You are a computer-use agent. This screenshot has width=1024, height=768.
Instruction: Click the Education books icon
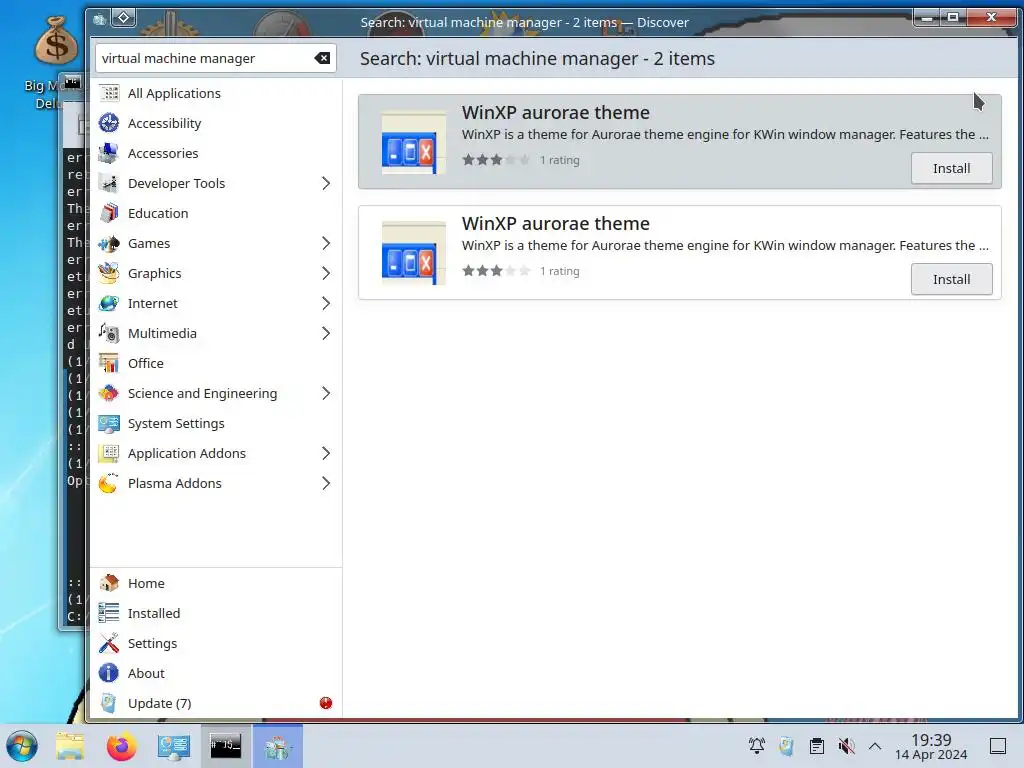(109, 214)
